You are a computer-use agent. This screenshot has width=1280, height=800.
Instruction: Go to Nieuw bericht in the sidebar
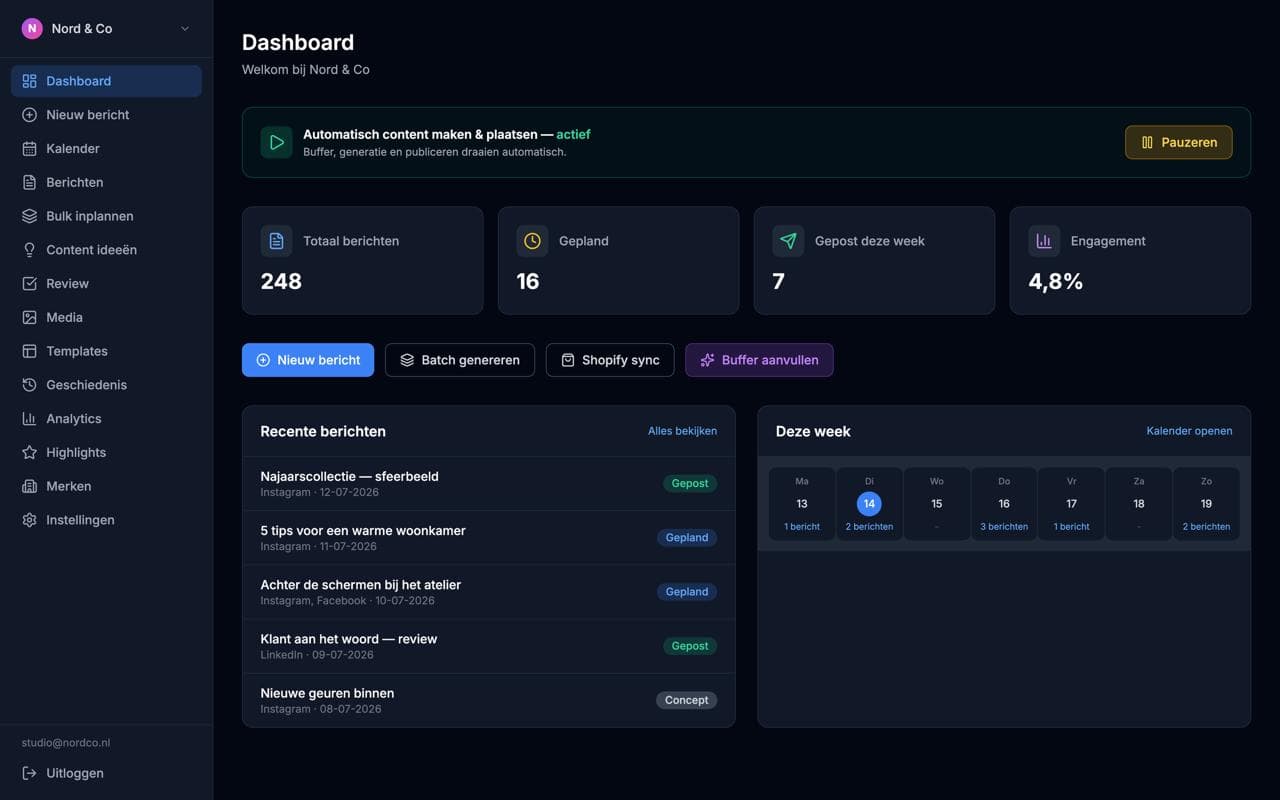(x=106, y=115)
